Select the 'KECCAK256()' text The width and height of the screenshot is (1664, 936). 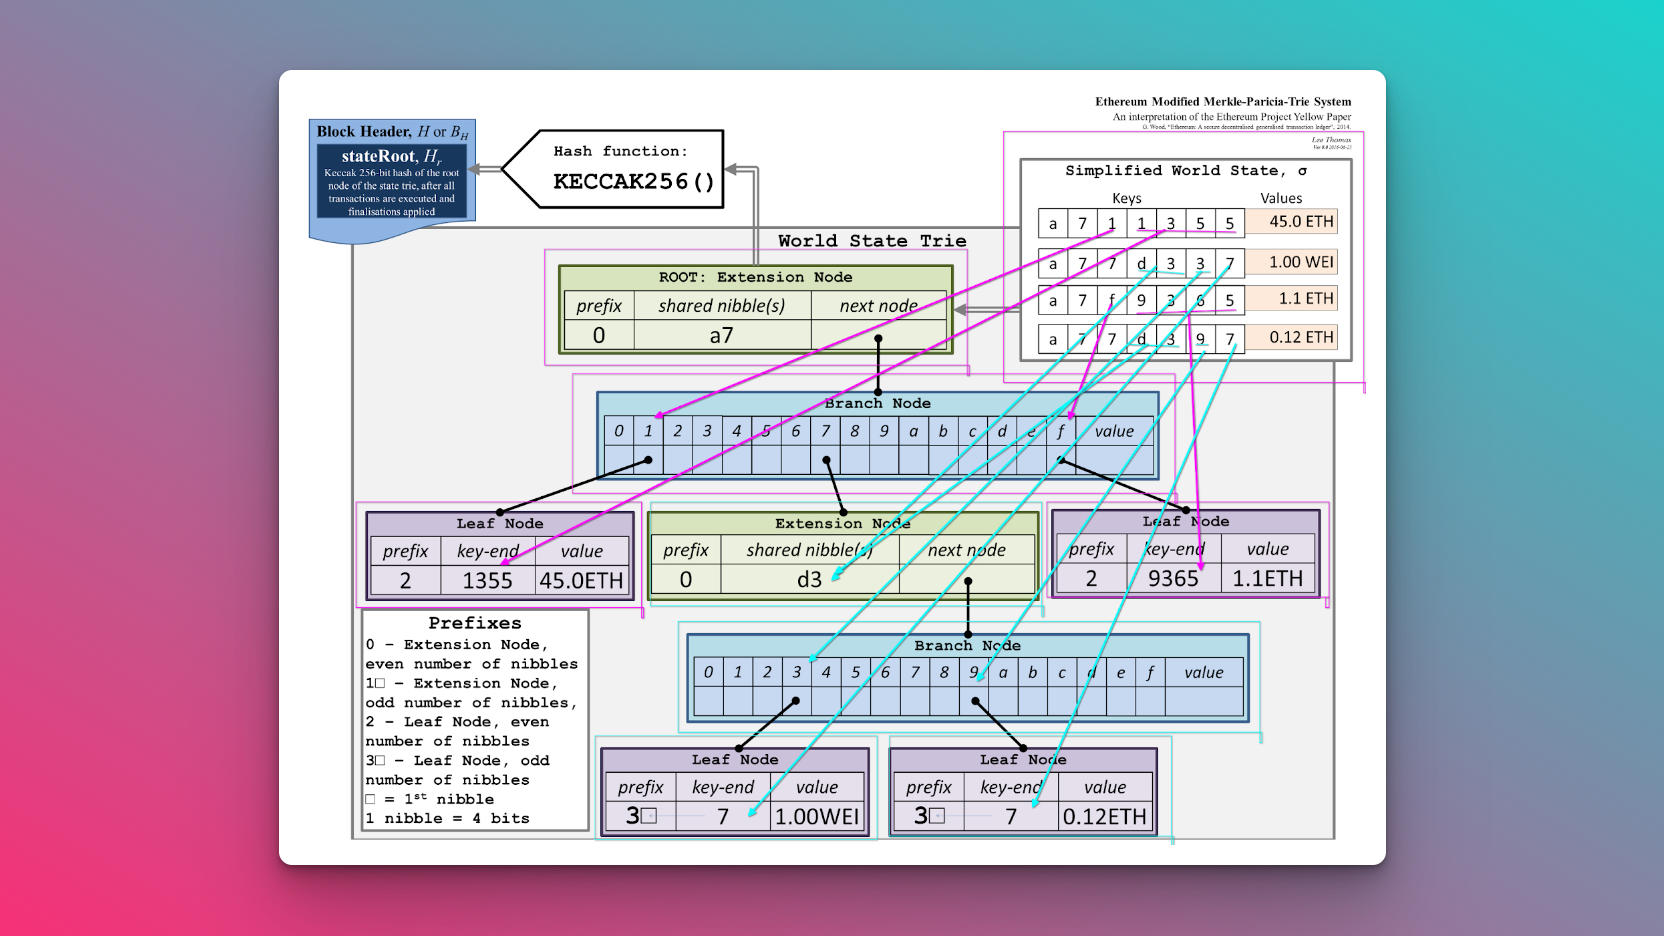click(635, 181)
